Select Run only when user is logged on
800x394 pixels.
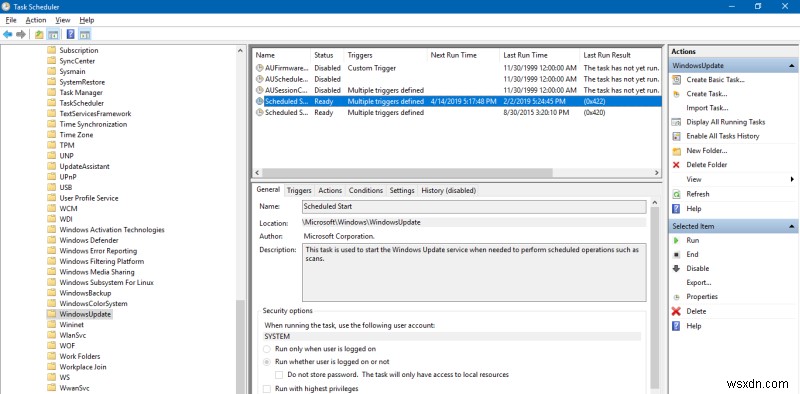(267, 349)
